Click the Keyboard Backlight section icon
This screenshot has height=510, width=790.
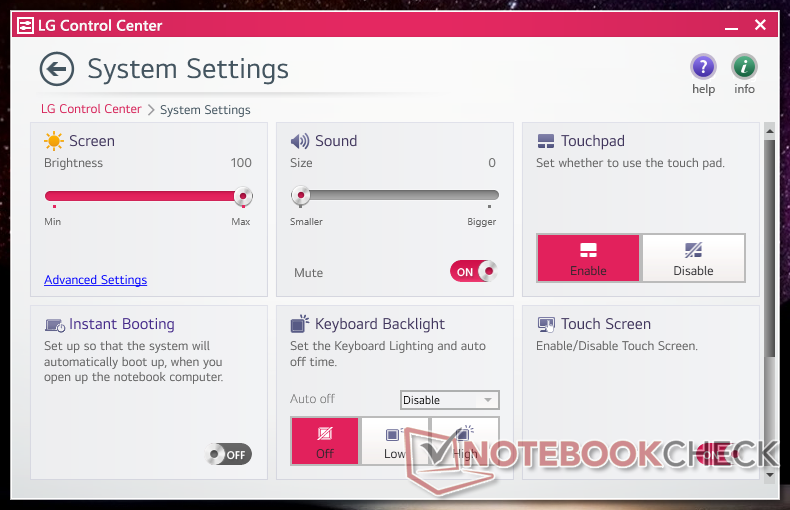tap(299, 324)
